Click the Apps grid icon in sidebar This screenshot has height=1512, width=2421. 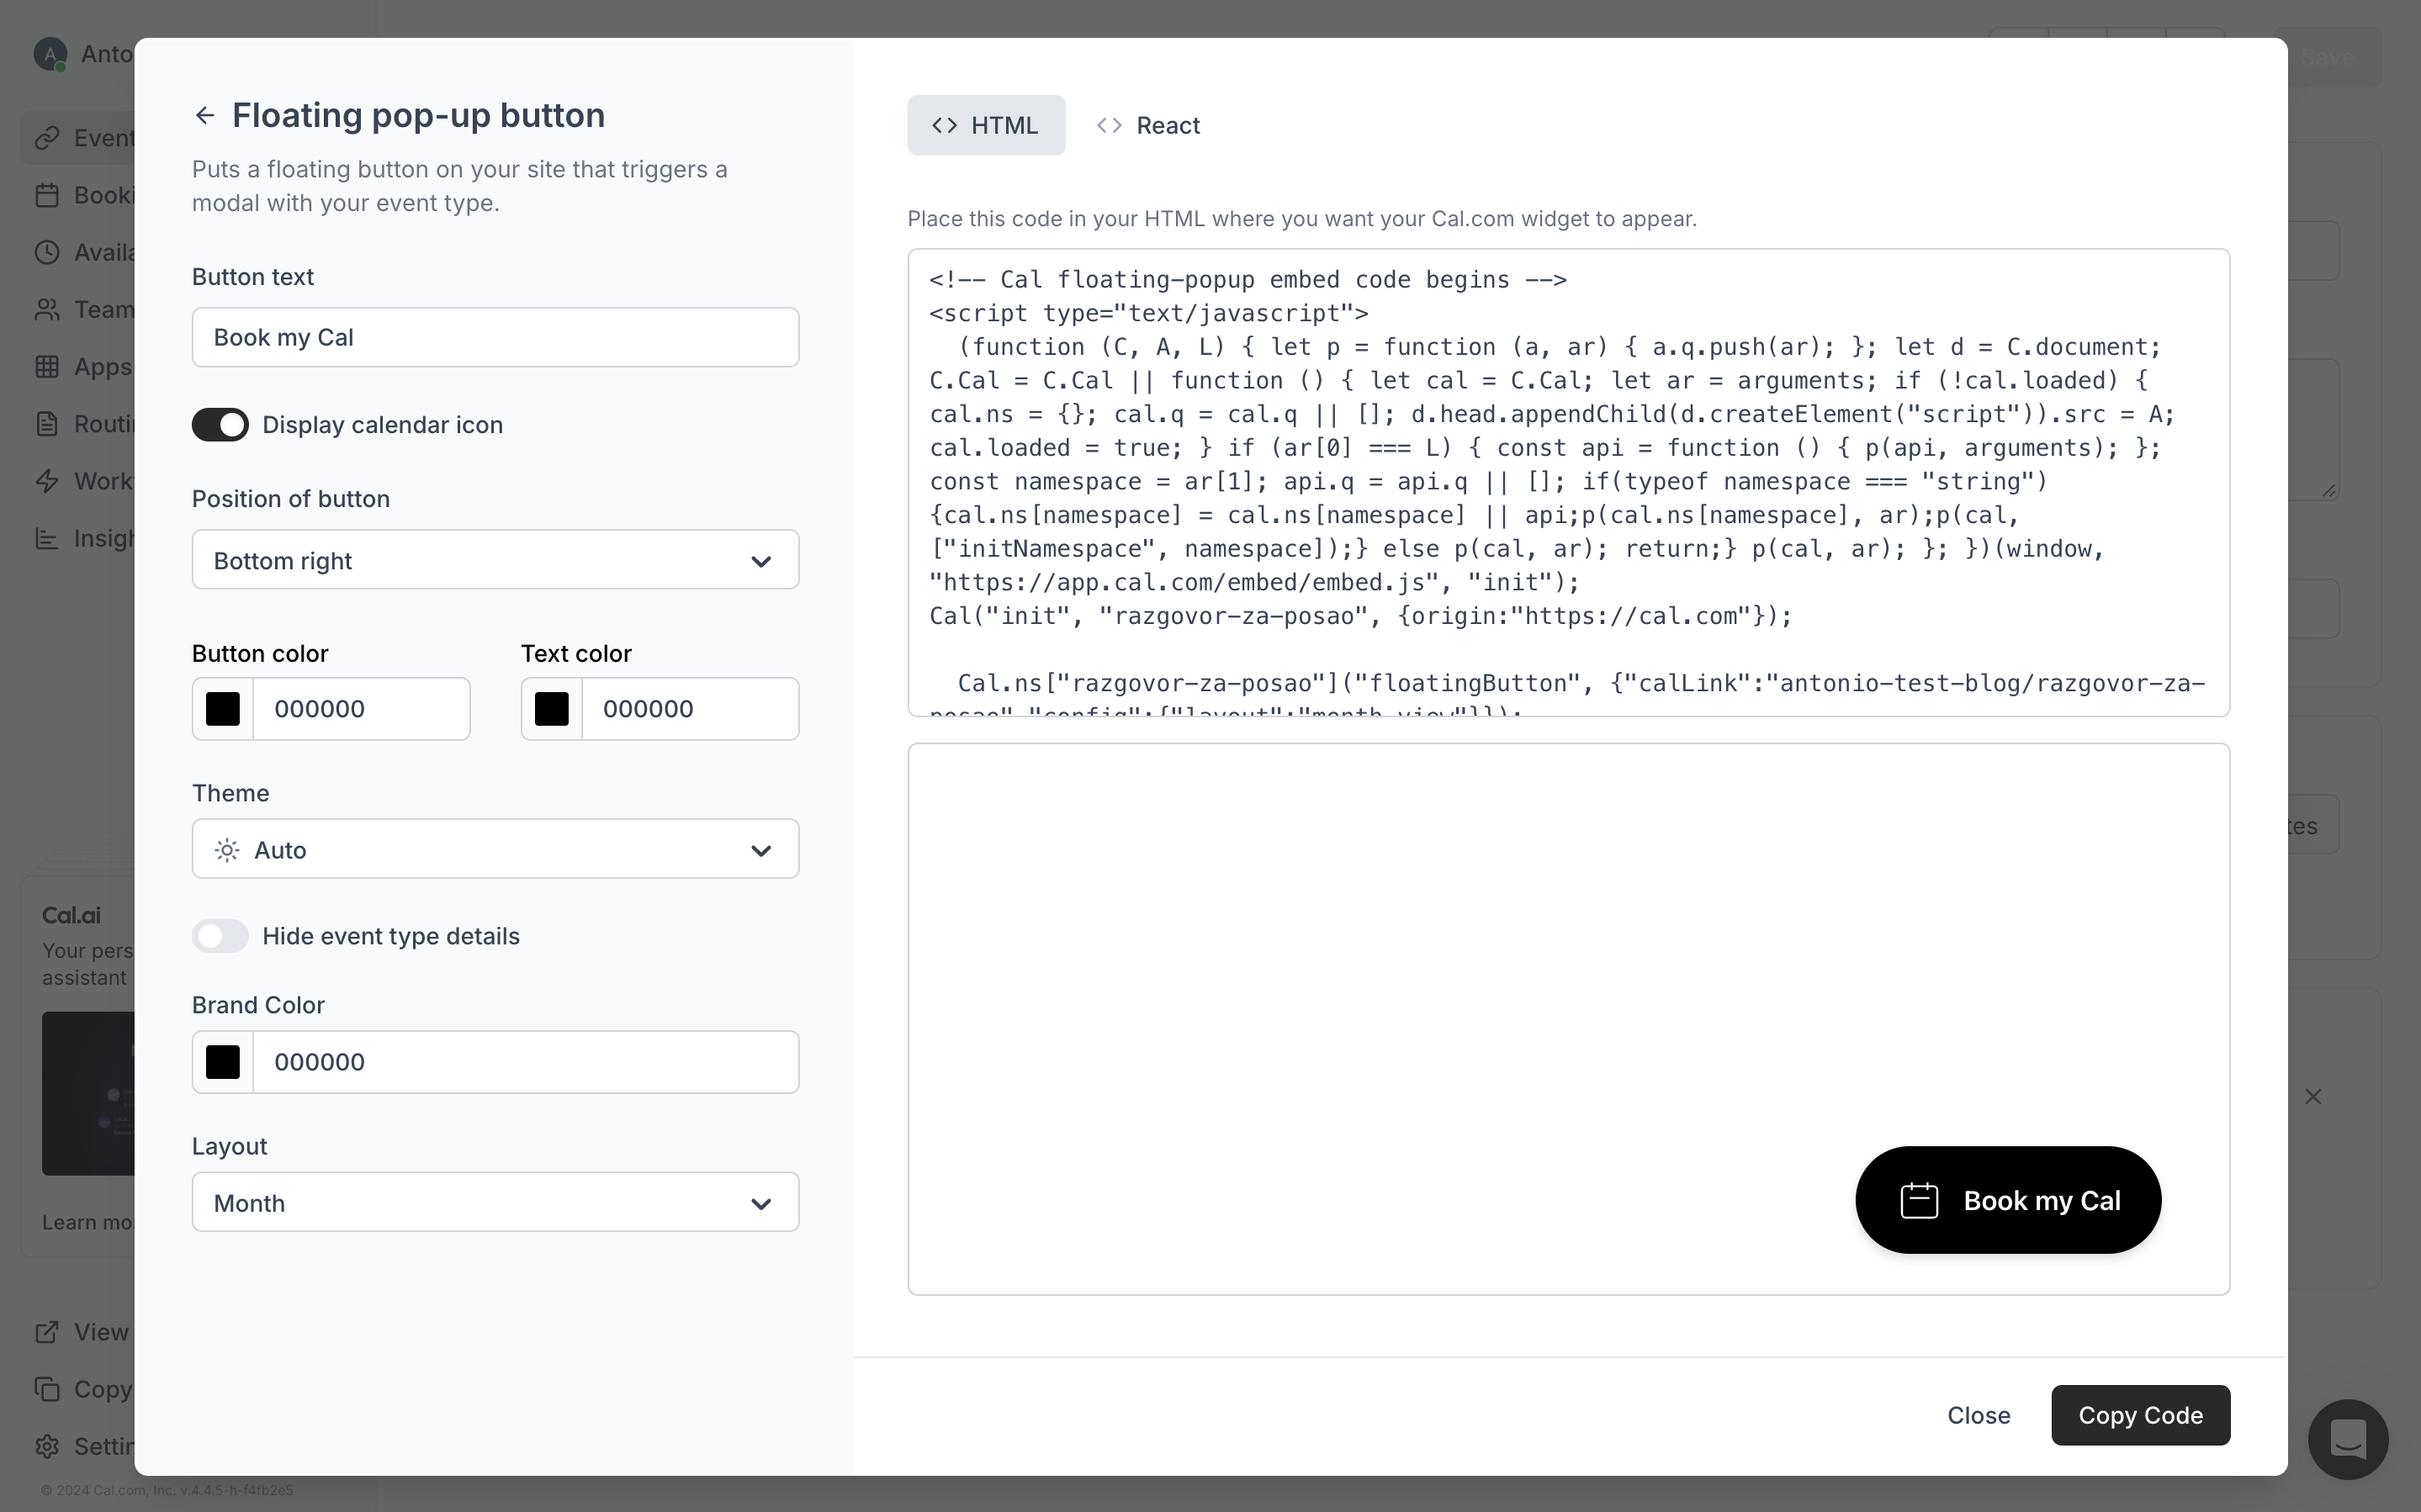click(x=47, y=367)
